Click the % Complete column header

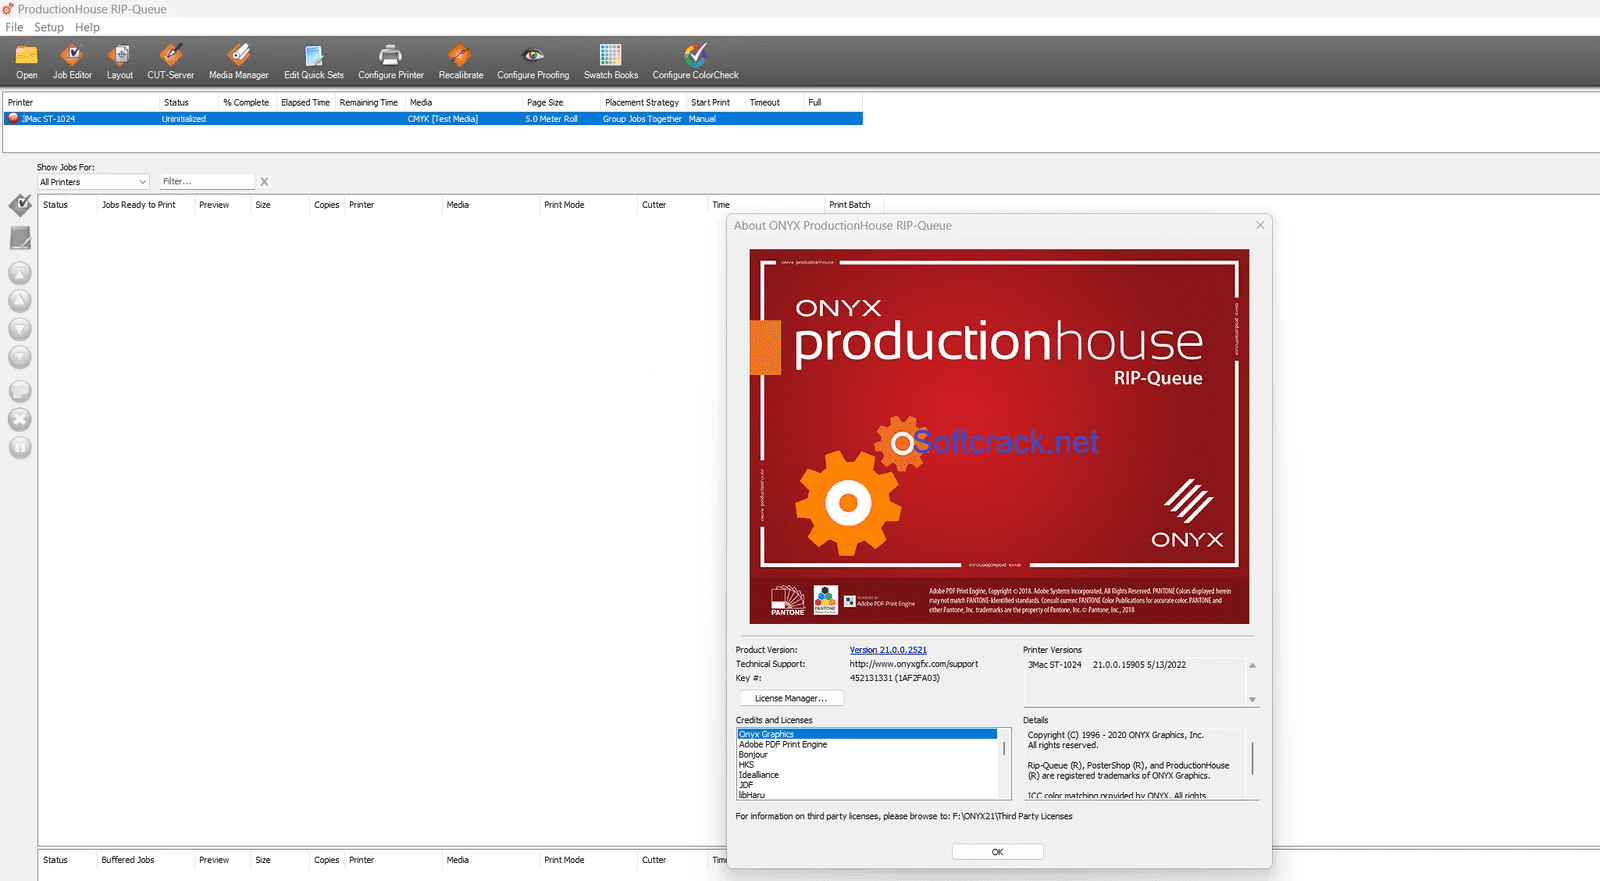coord(246,102)
